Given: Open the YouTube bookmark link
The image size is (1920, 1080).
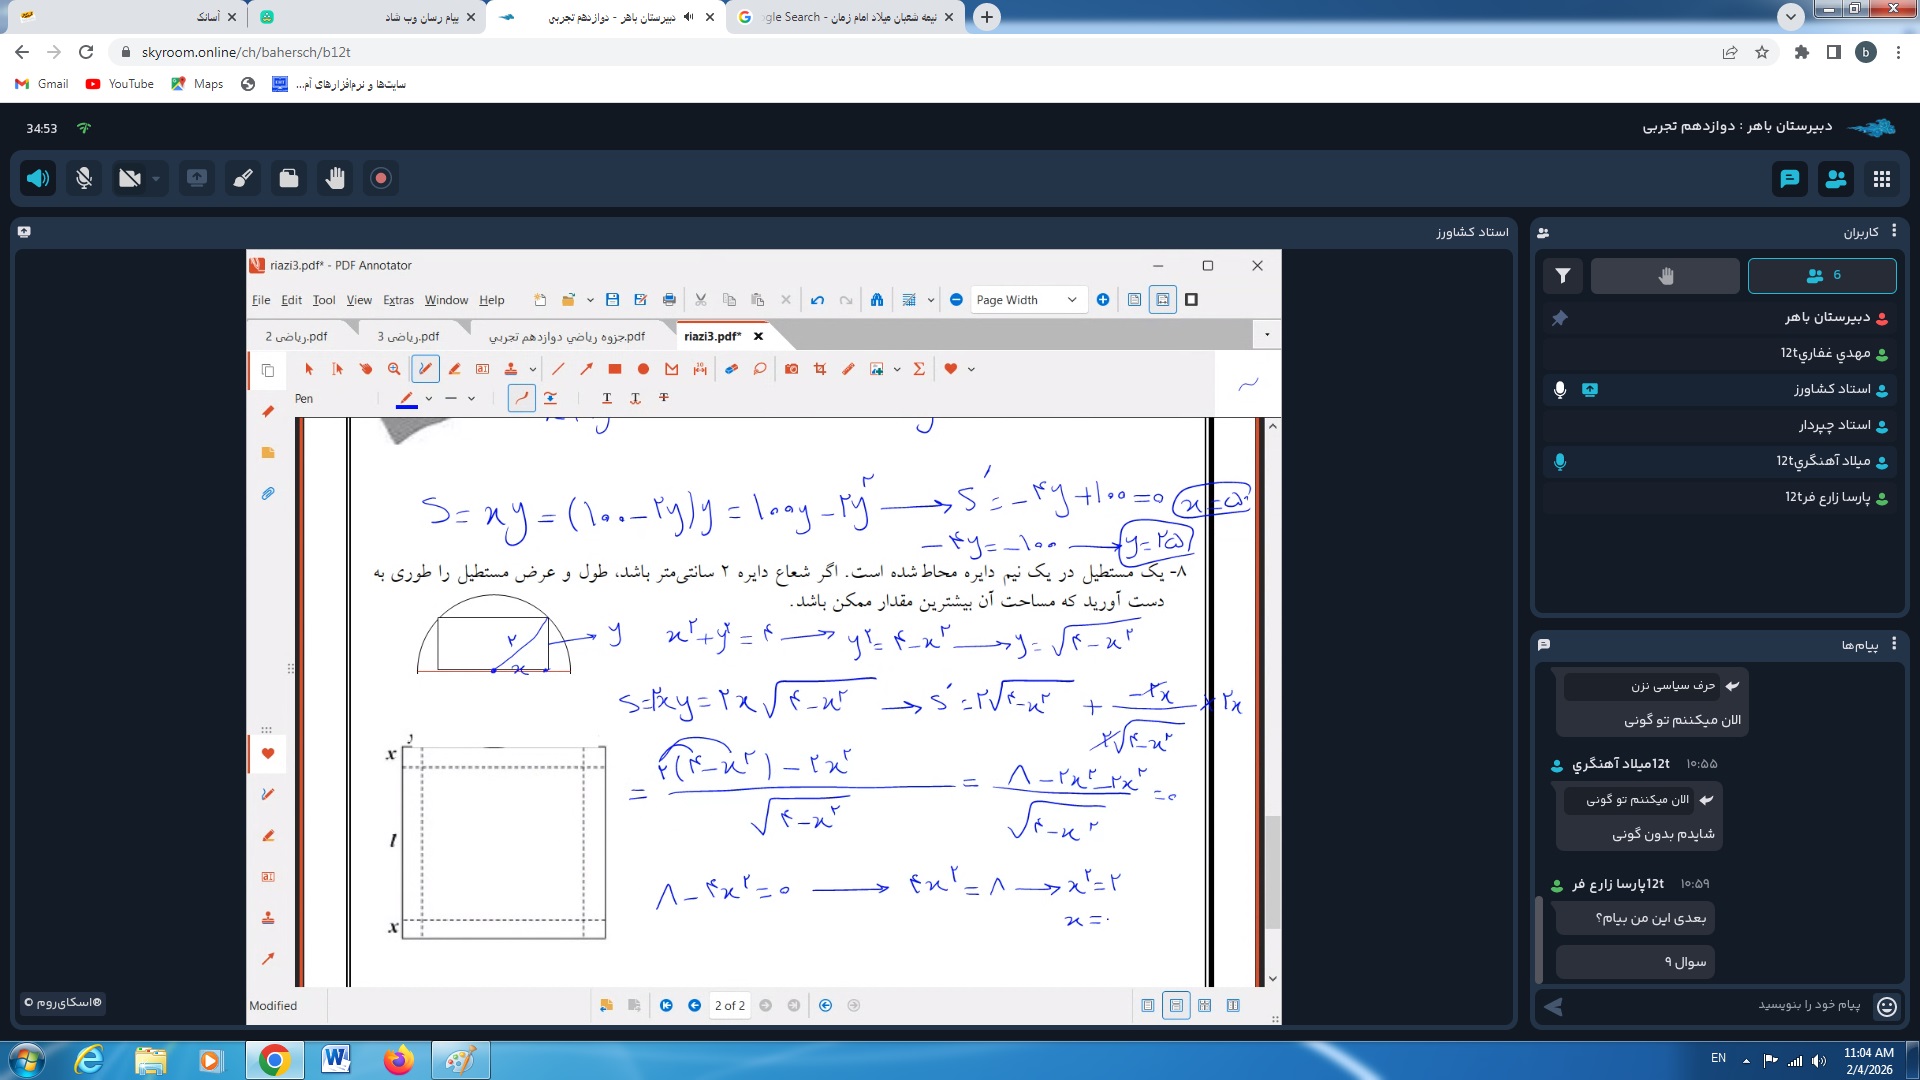Looking at the screenshot, I should coord(120,84).
